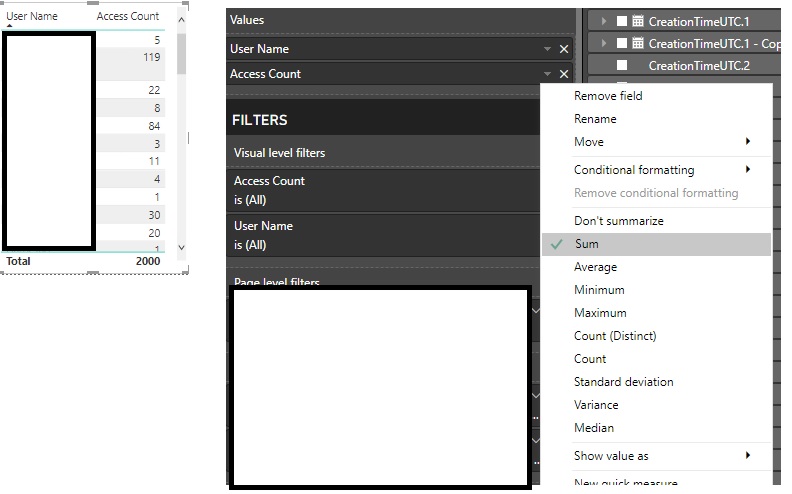Image resolution: width=792 pixels, height=494 pixels.
Task: Open User Name field dropdown arrow
Action: click(547, 49)
